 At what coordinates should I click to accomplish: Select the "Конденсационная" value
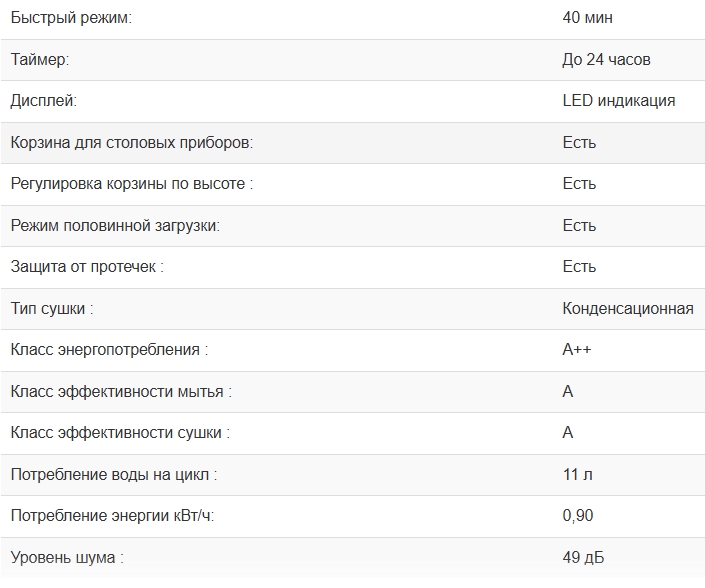click(x=628, y=309)
